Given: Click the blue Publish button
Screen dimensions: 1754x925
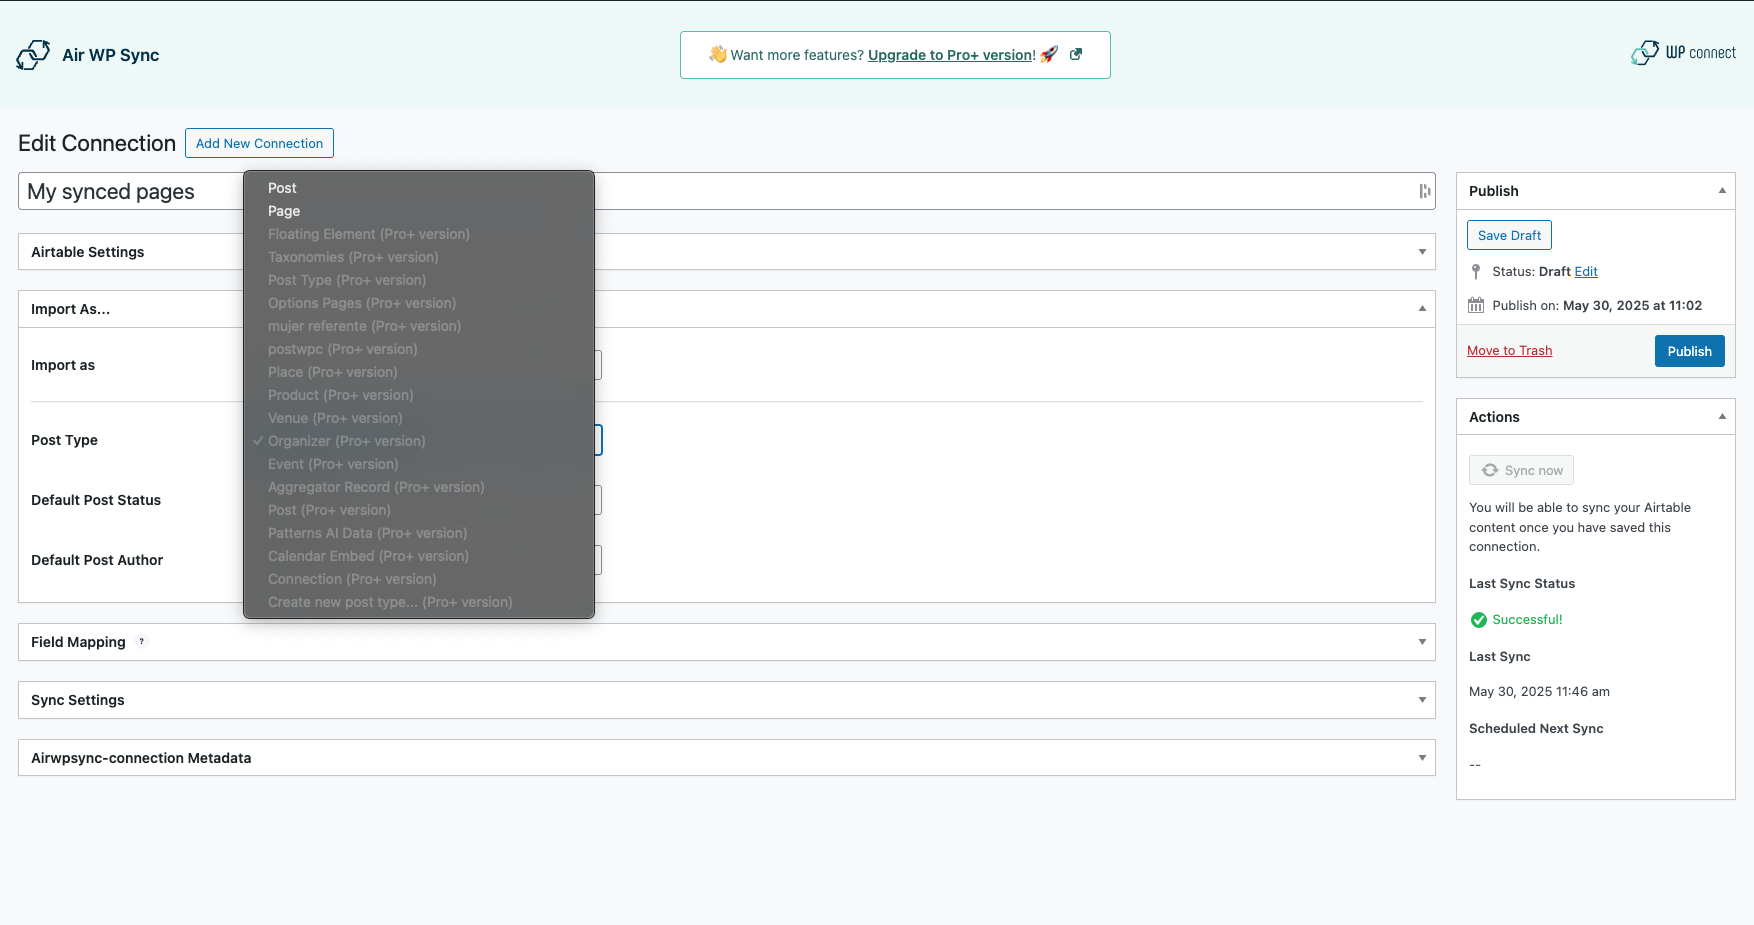Looking at the screenshot, I should (x=1689, y=351).
